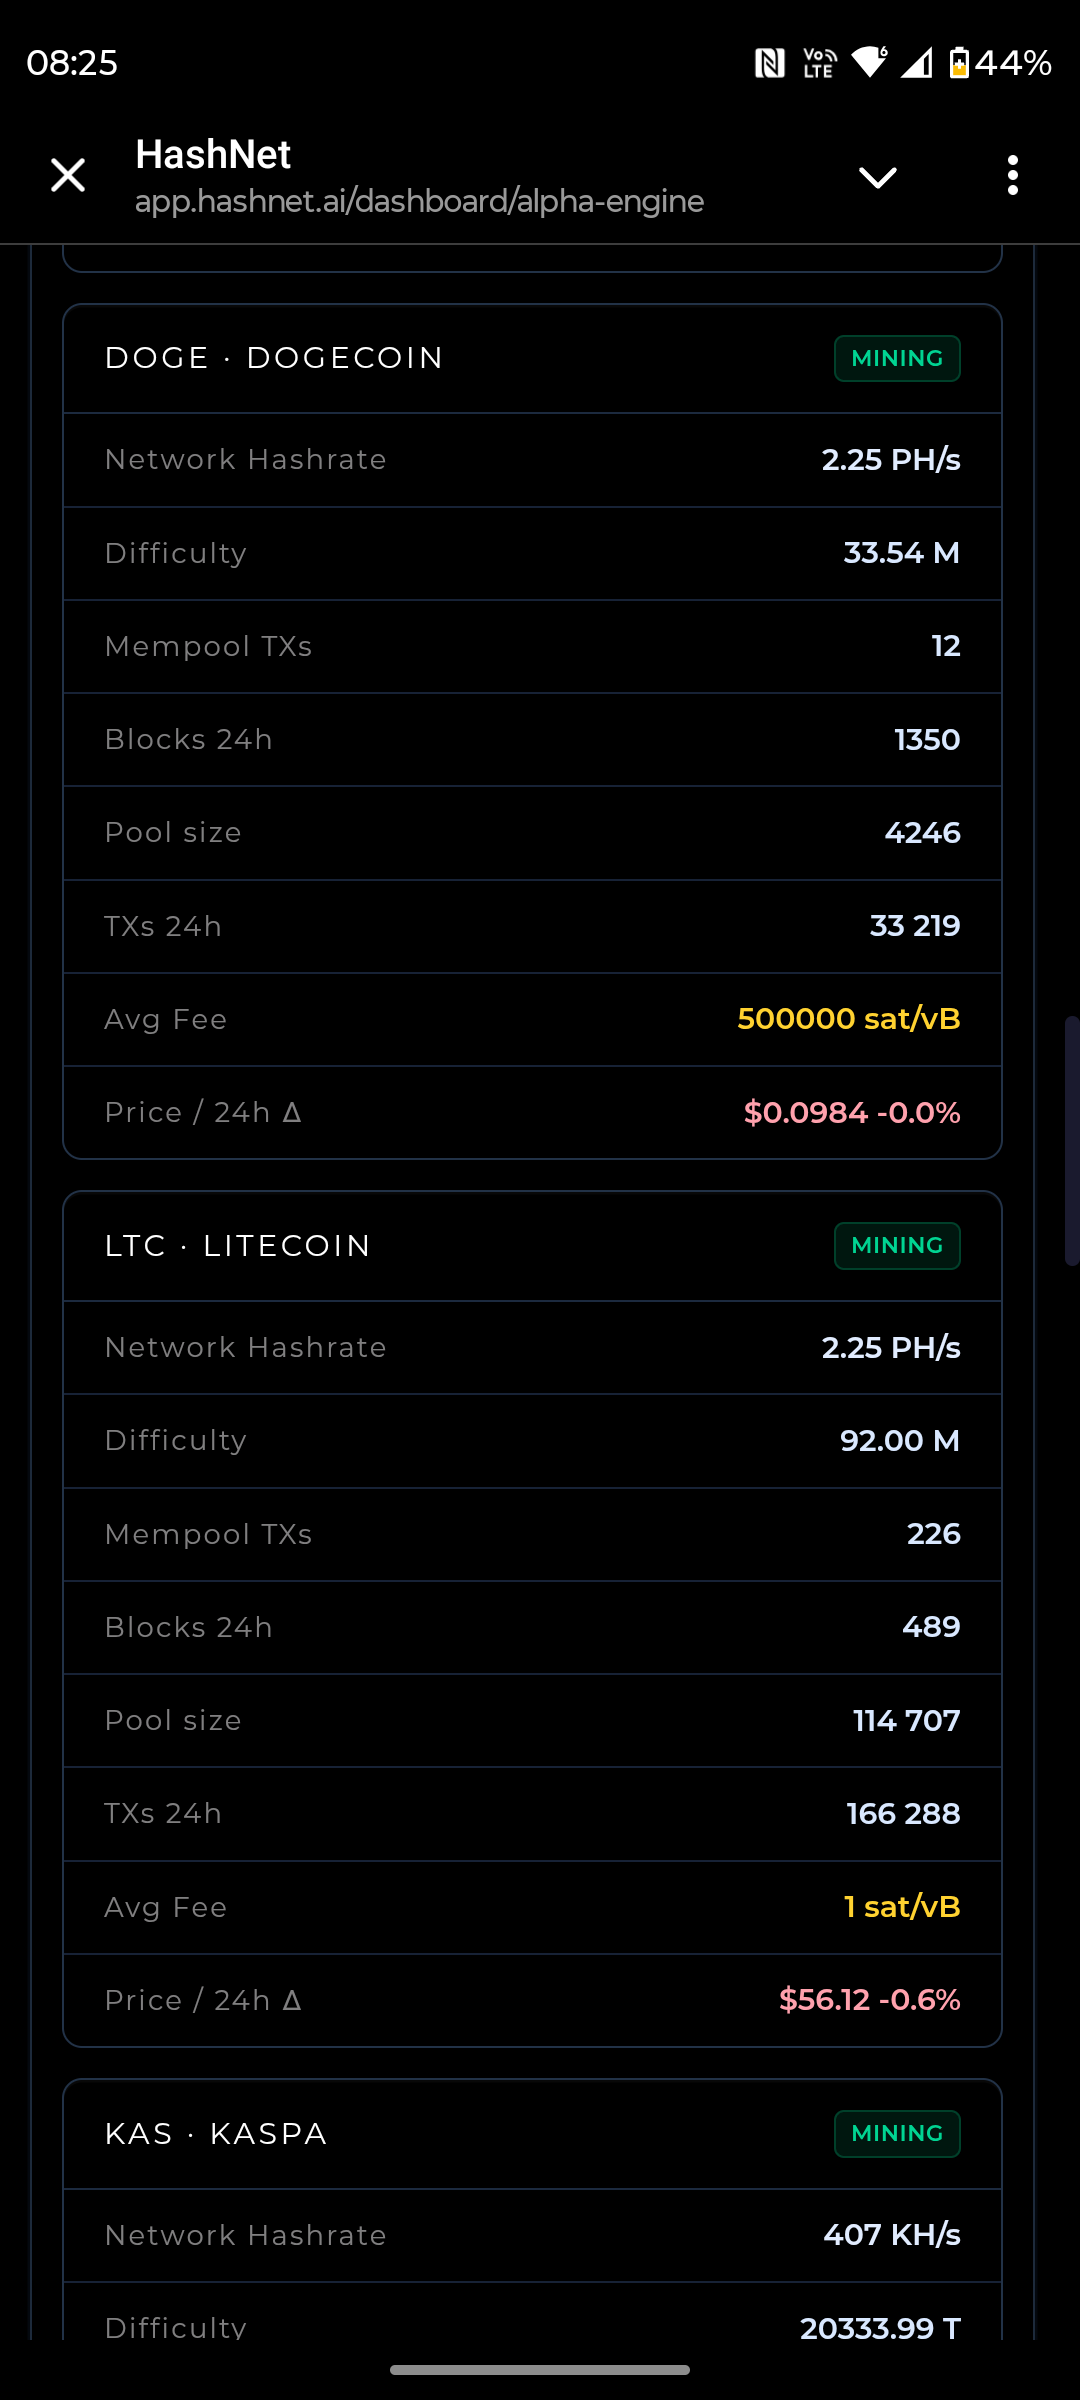Select the LTC · LITECOIN card header
1080x2400 pixels.
(238, 1246)
